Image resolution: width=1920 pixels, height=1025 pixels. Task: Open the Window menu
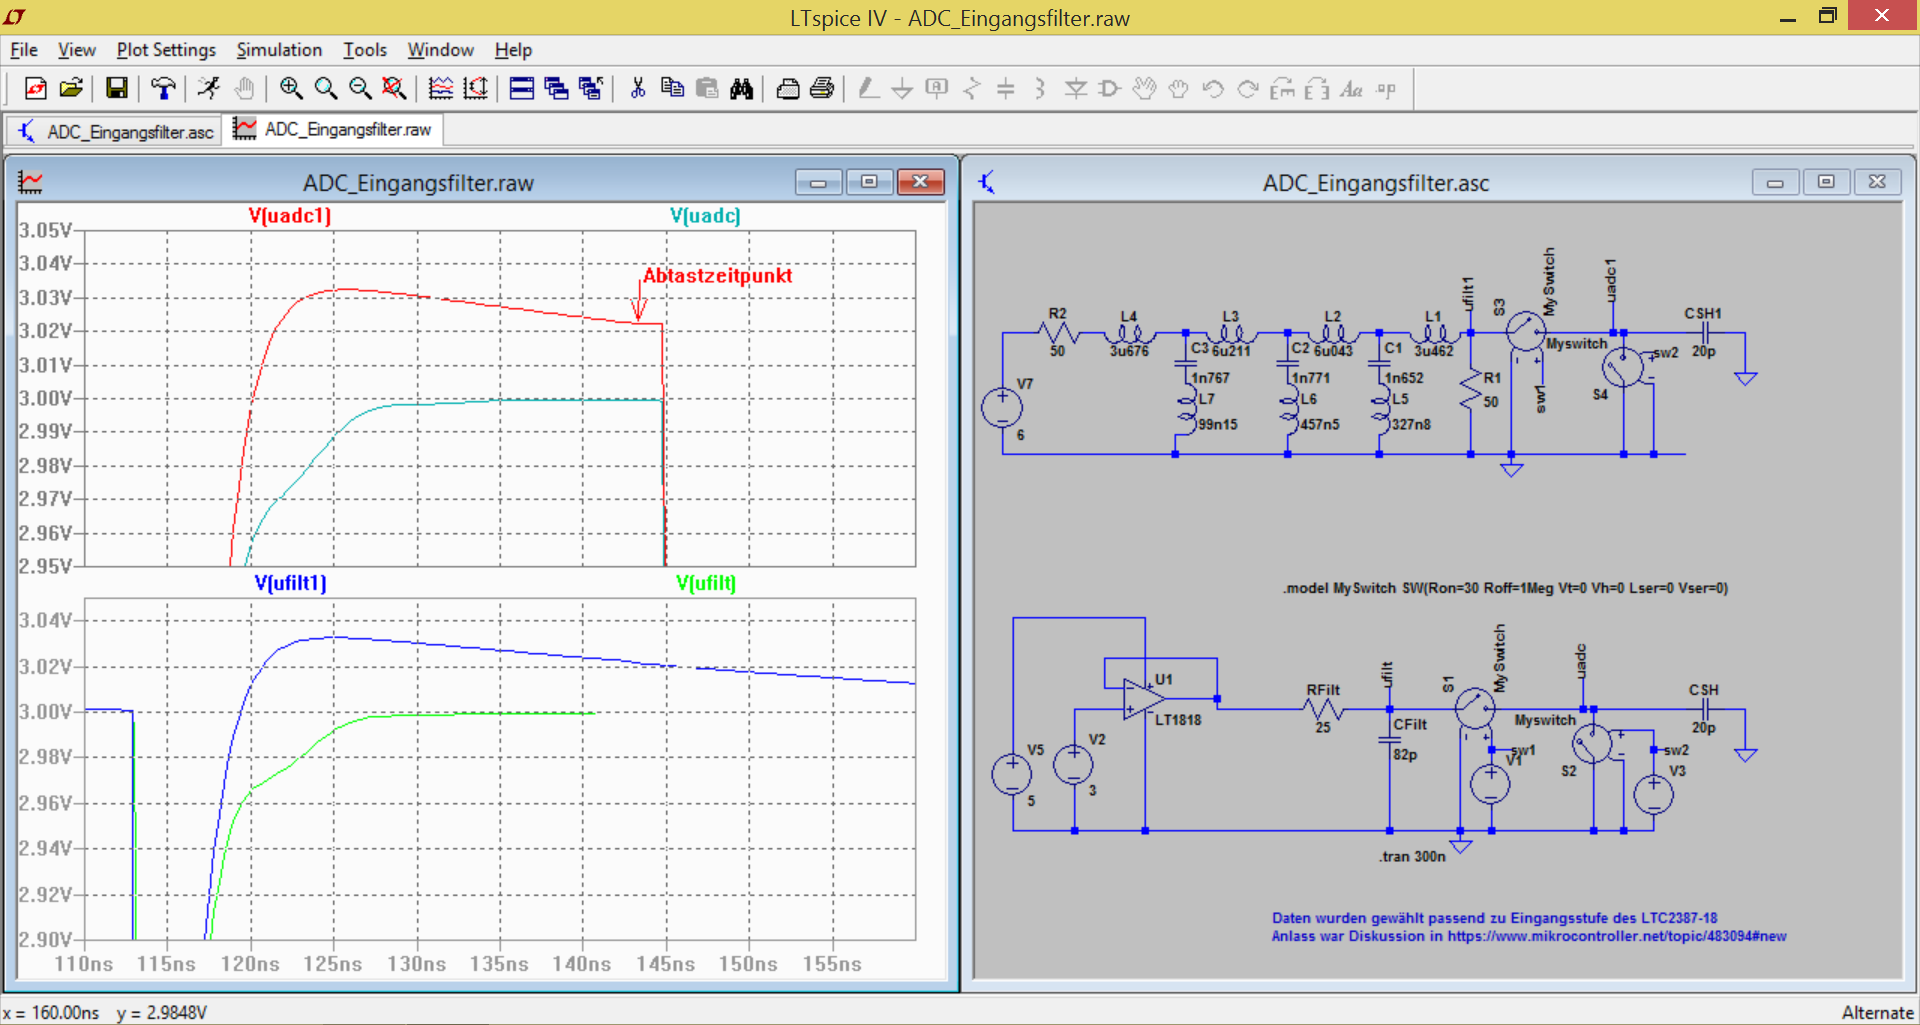(440, 50)
